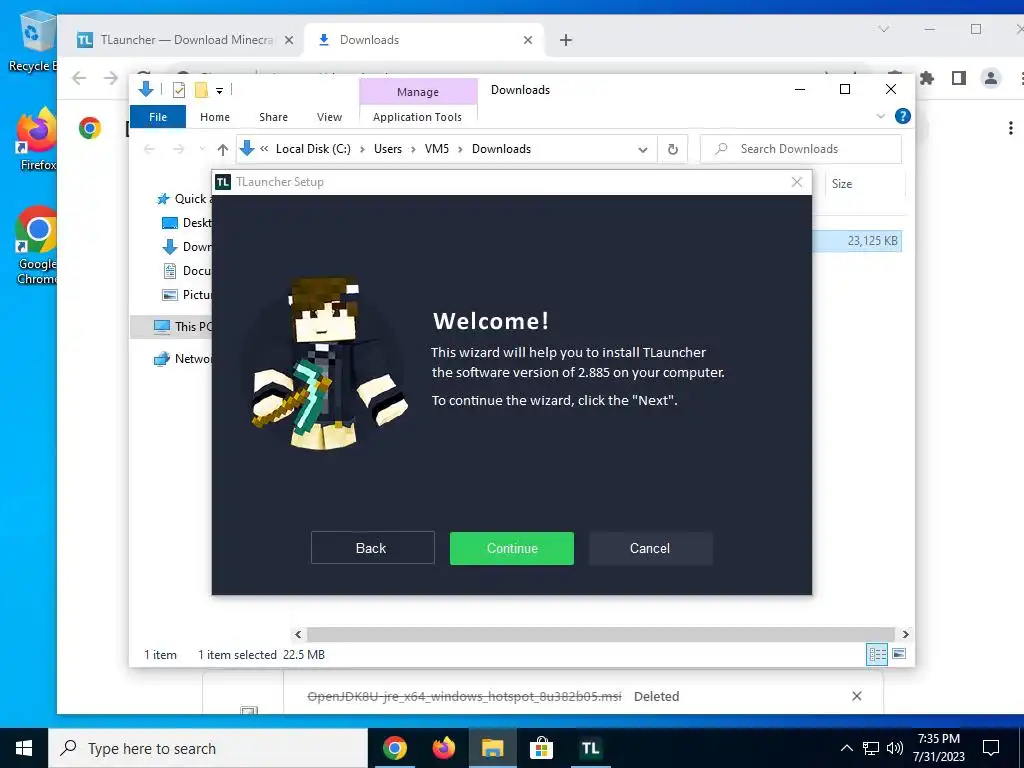Expand the ribbon with the chevron
1024x768 pixels.
[x=880, y=116]
